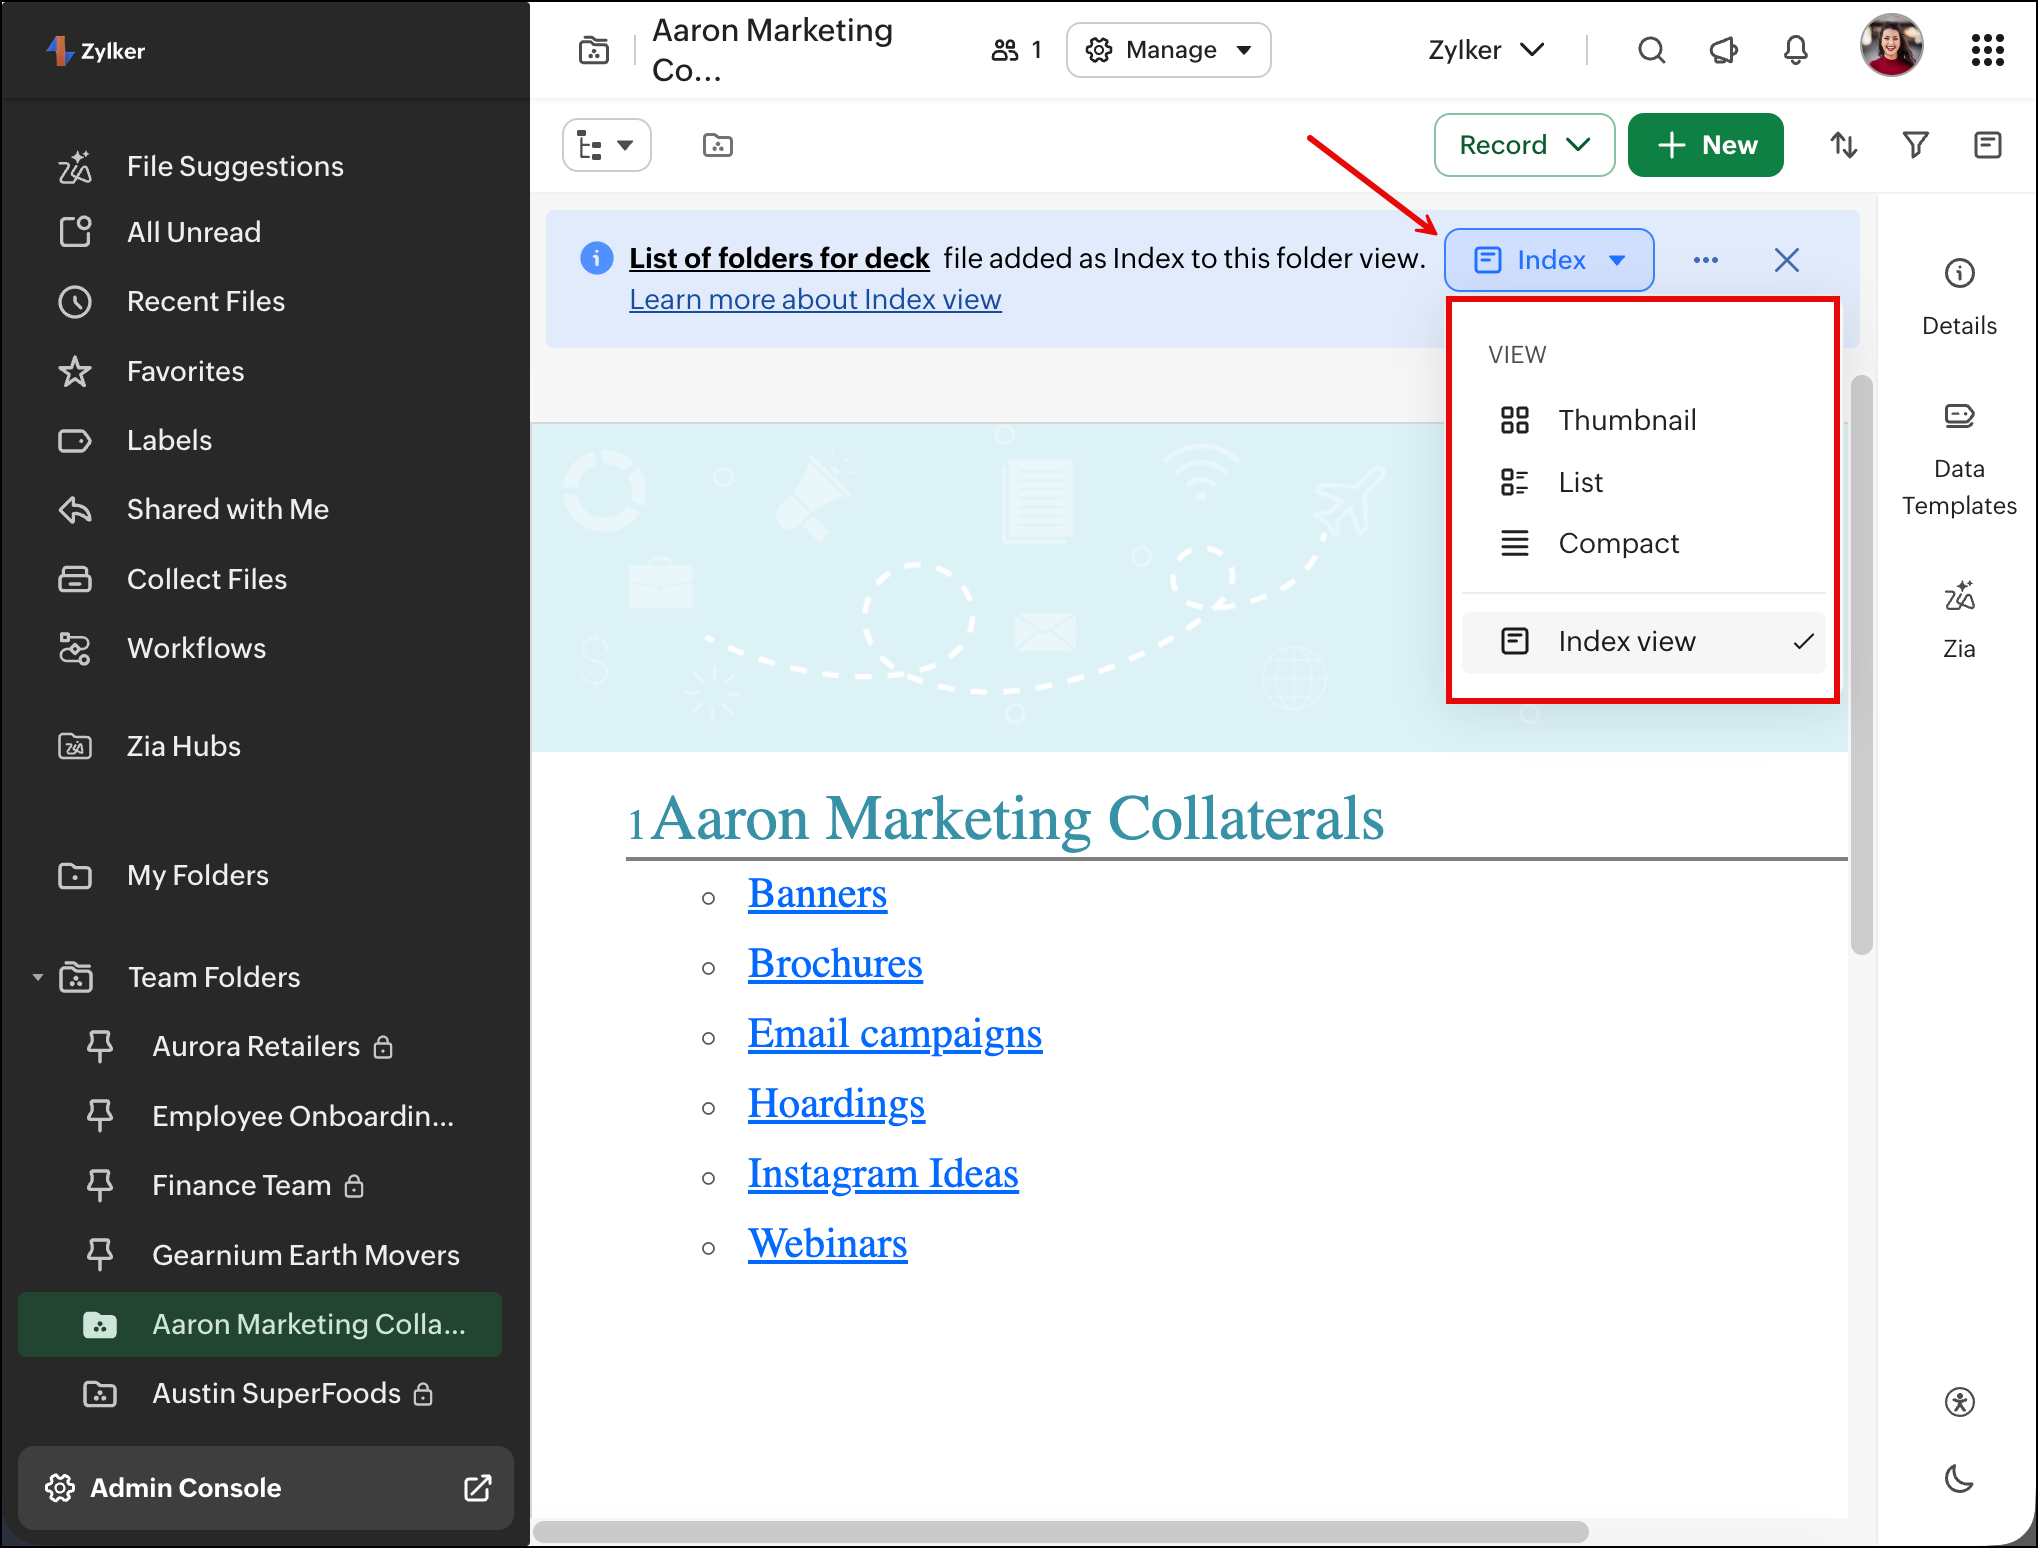Viewport: 2038px width, 1548px height.
Task: Click the vertical scrollbar of document
Action: point(1860,665)
